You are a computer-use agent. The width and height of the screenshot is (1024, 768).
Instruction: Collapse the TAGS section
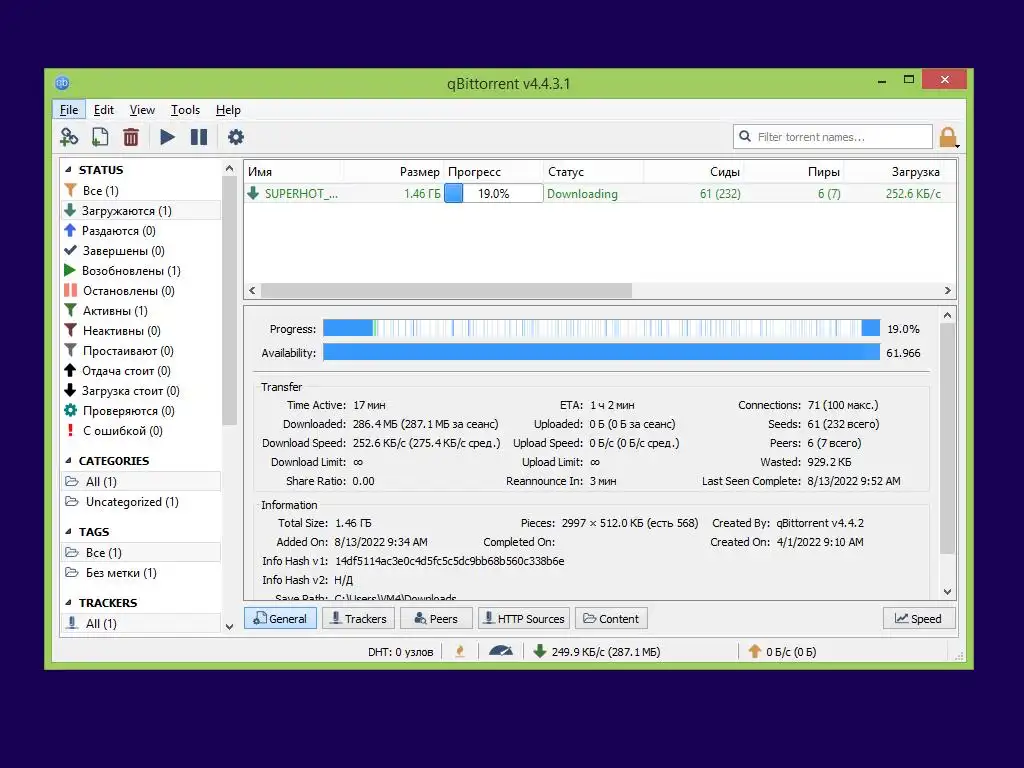(69, 532)
